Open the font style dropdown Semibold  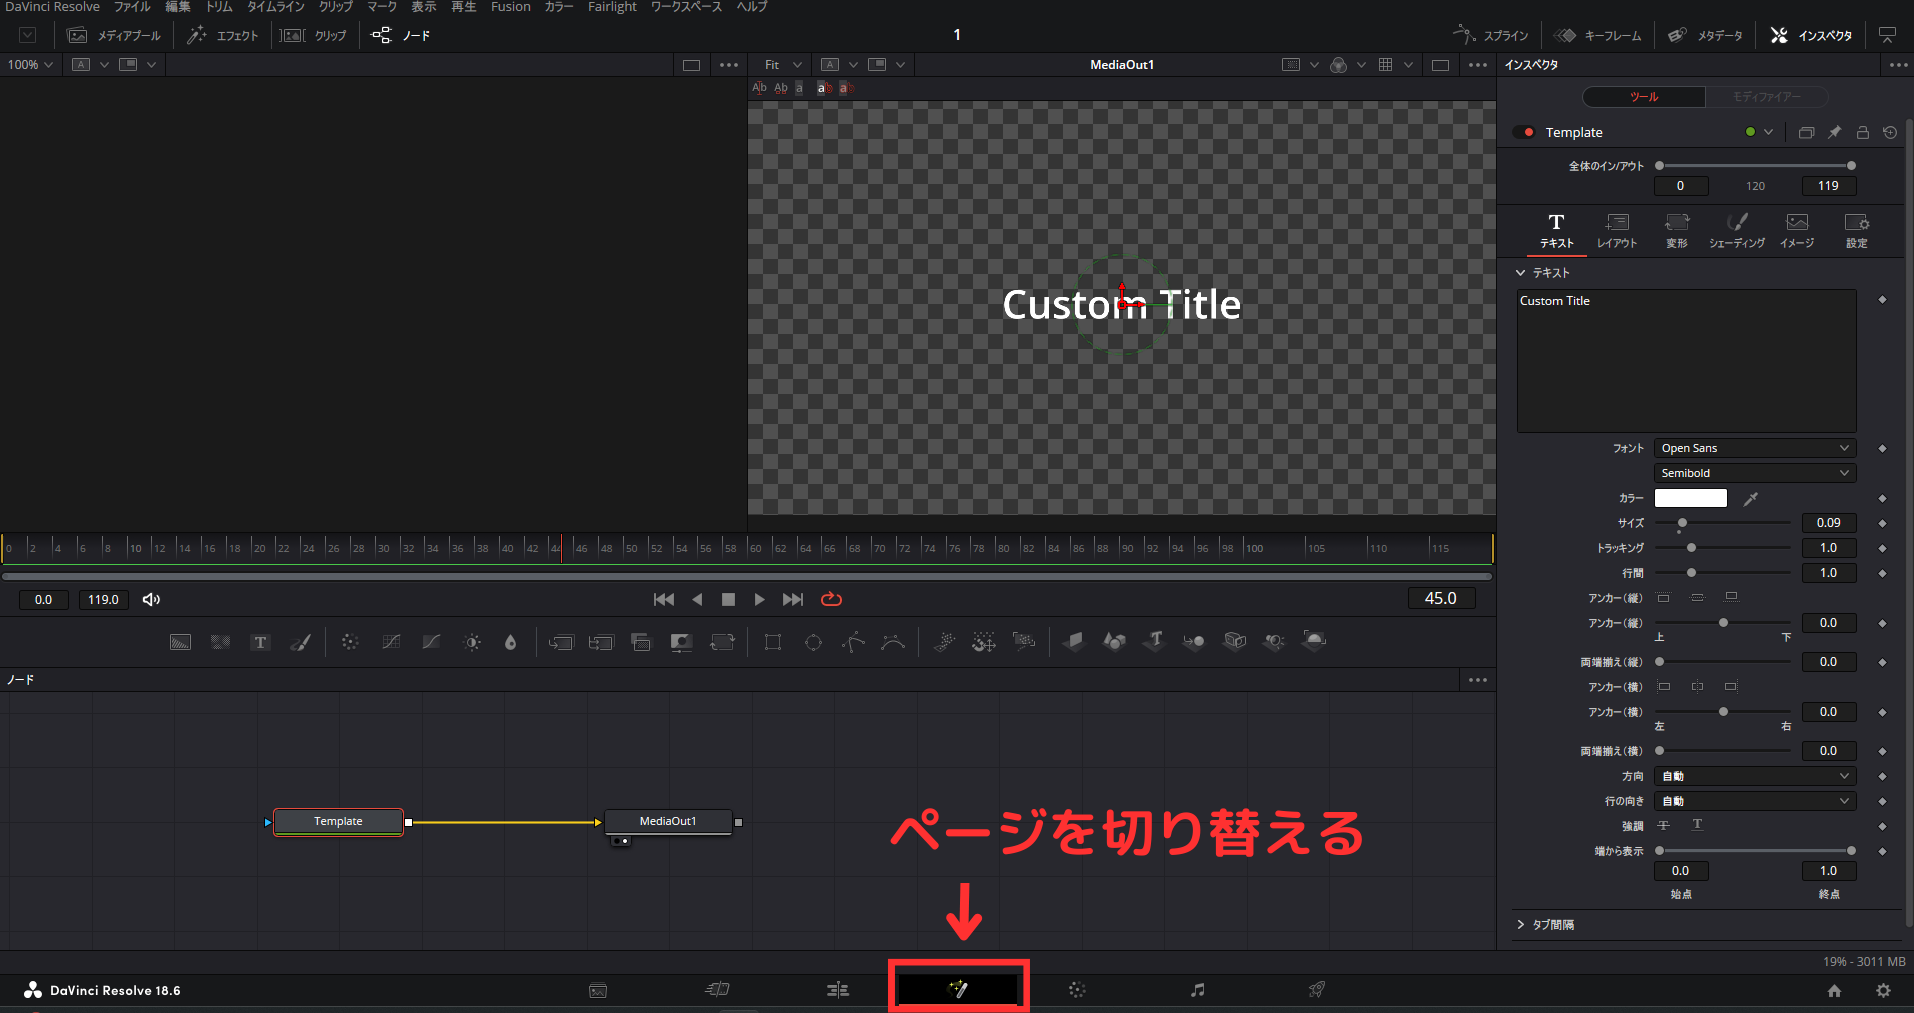tap(1755, 473)
